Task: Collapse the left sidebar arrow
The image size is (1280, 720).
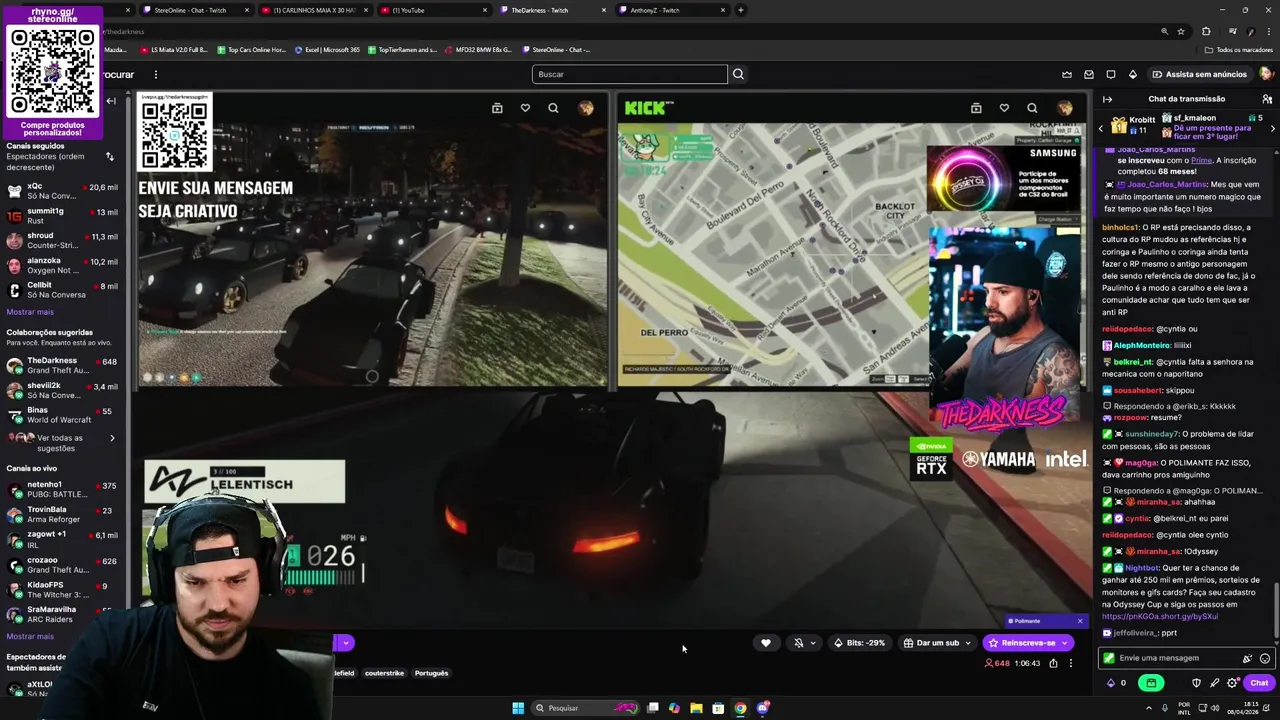Action: [111, 101]
